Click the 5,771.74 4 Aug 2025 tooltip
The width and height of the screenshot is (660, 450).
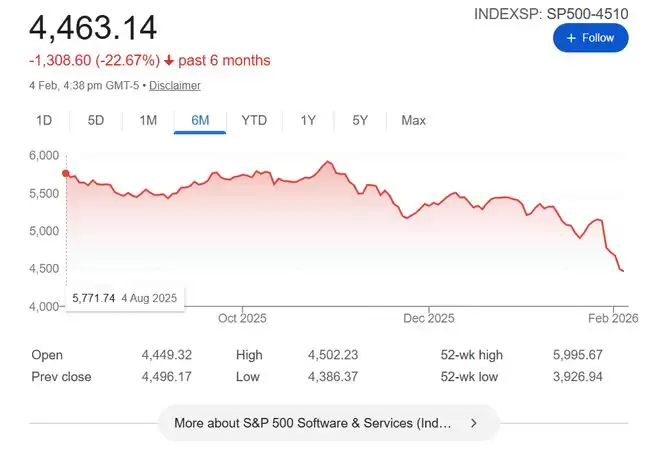pos(125,298)
